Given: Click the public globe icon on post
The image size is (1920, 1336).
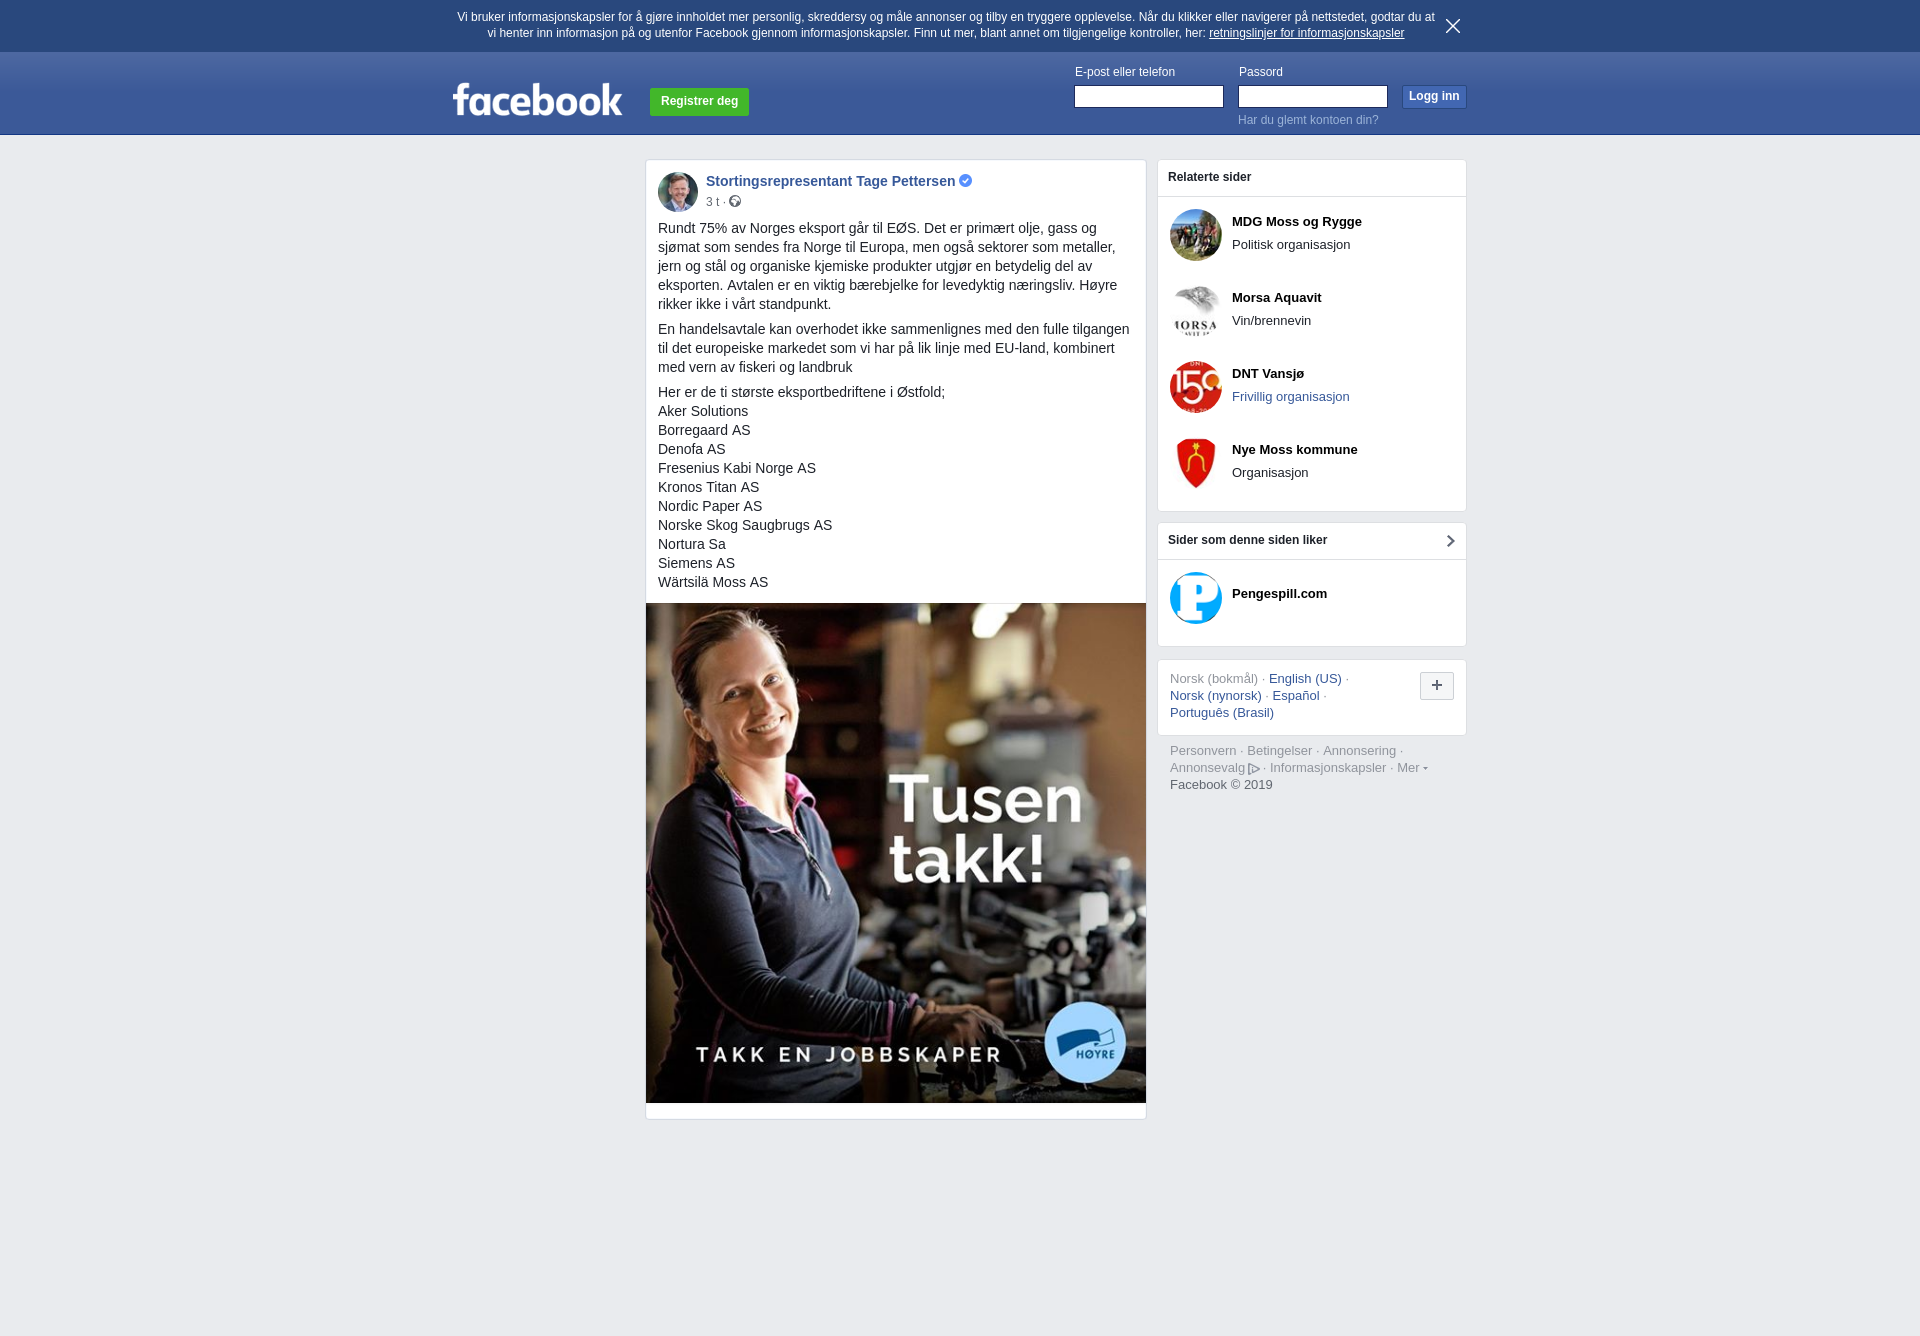Looking at the screenshot, I should tap(735, 202).
